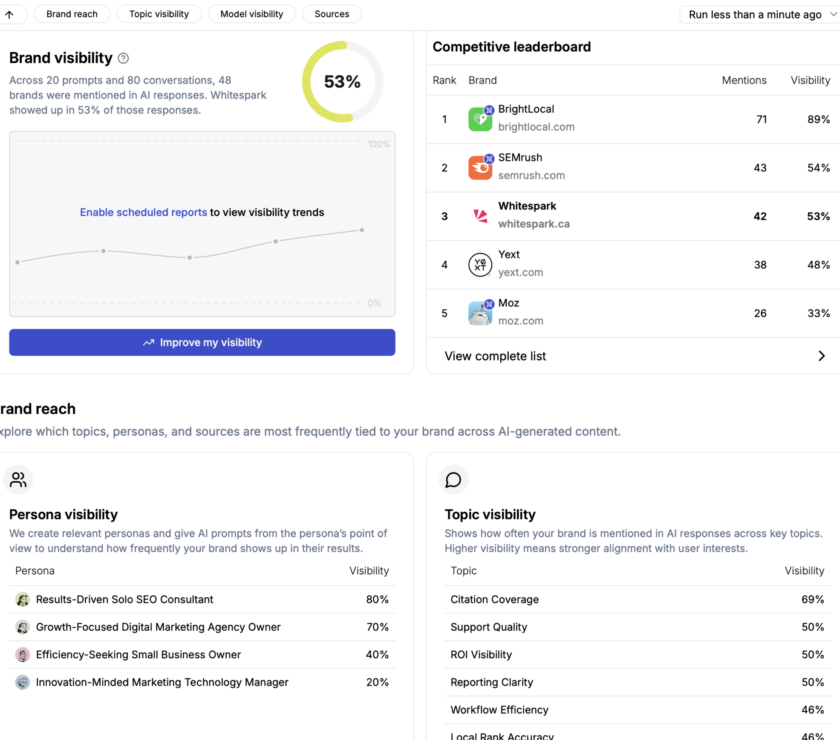
Task: Click the Rank column header
Action: (x=444, y=80)
